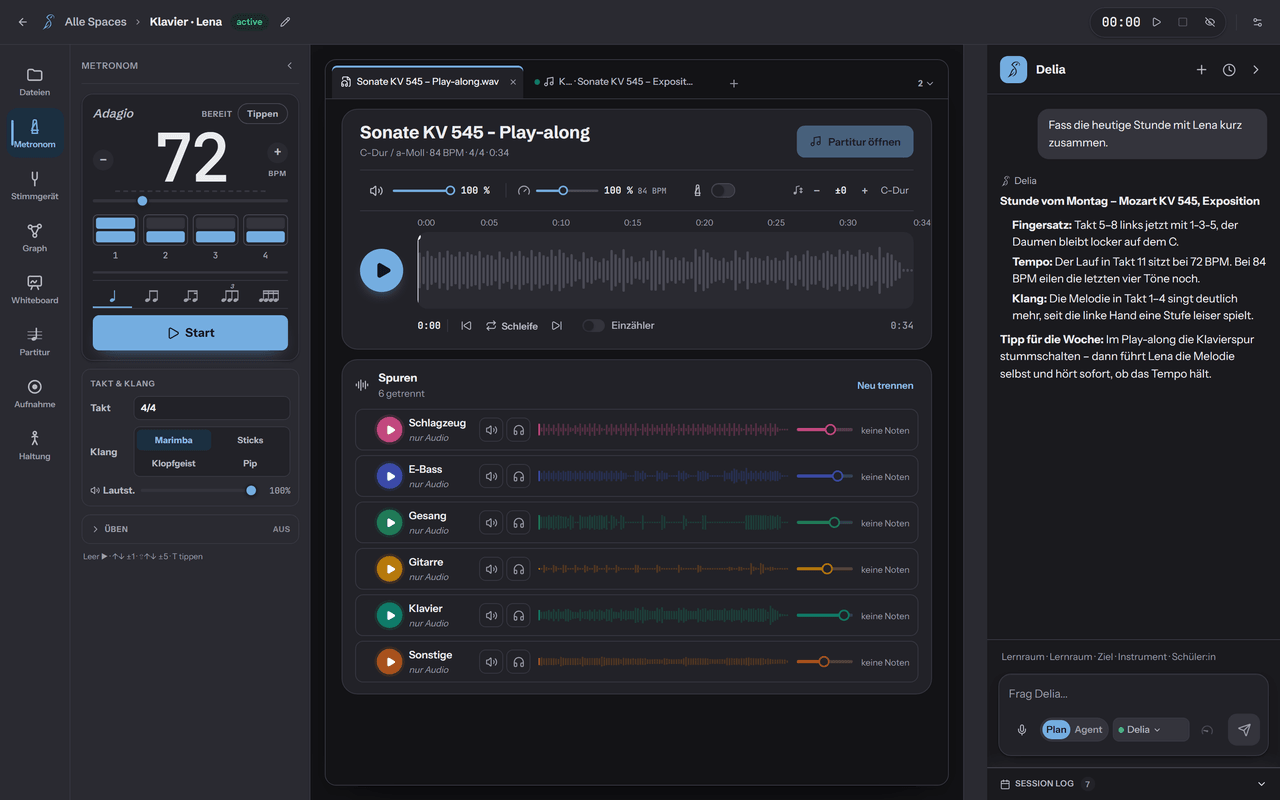Toggle metronome beat 1 accent
This screenshot has width=1280, height=800.
point(115,229)
